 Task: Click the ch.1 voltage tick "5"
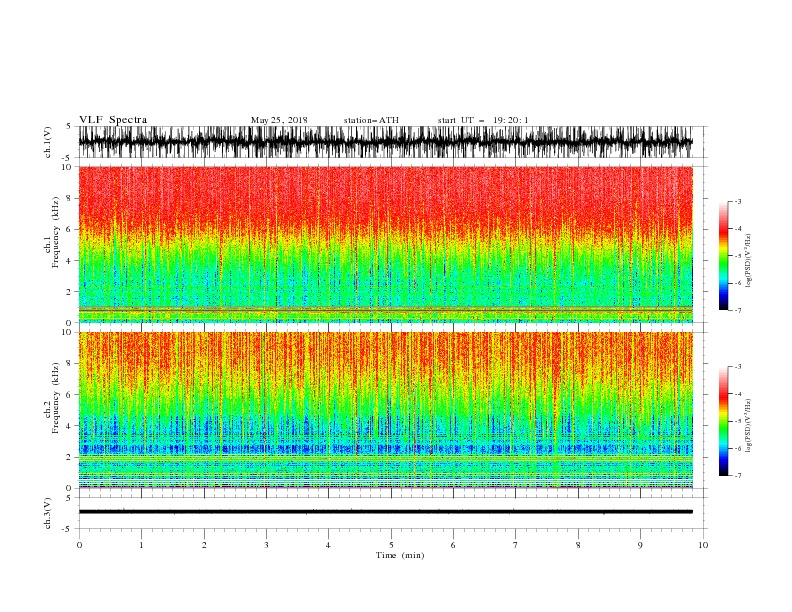point(69,126)
